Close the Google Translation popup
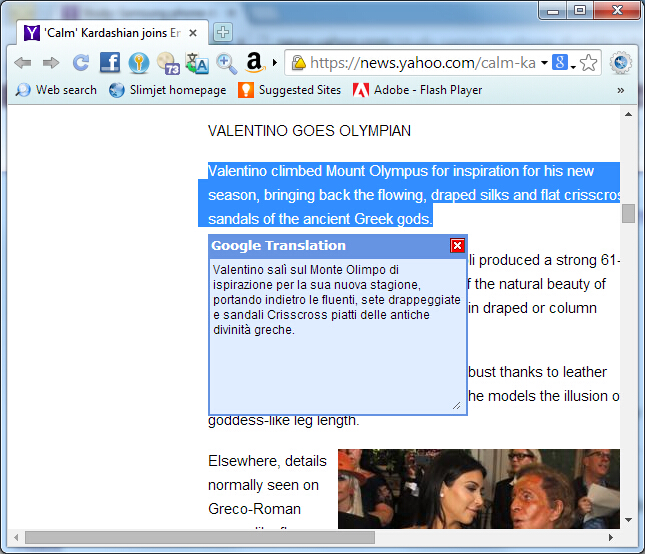Screen dimensions: 645x554 click(457, 246)
